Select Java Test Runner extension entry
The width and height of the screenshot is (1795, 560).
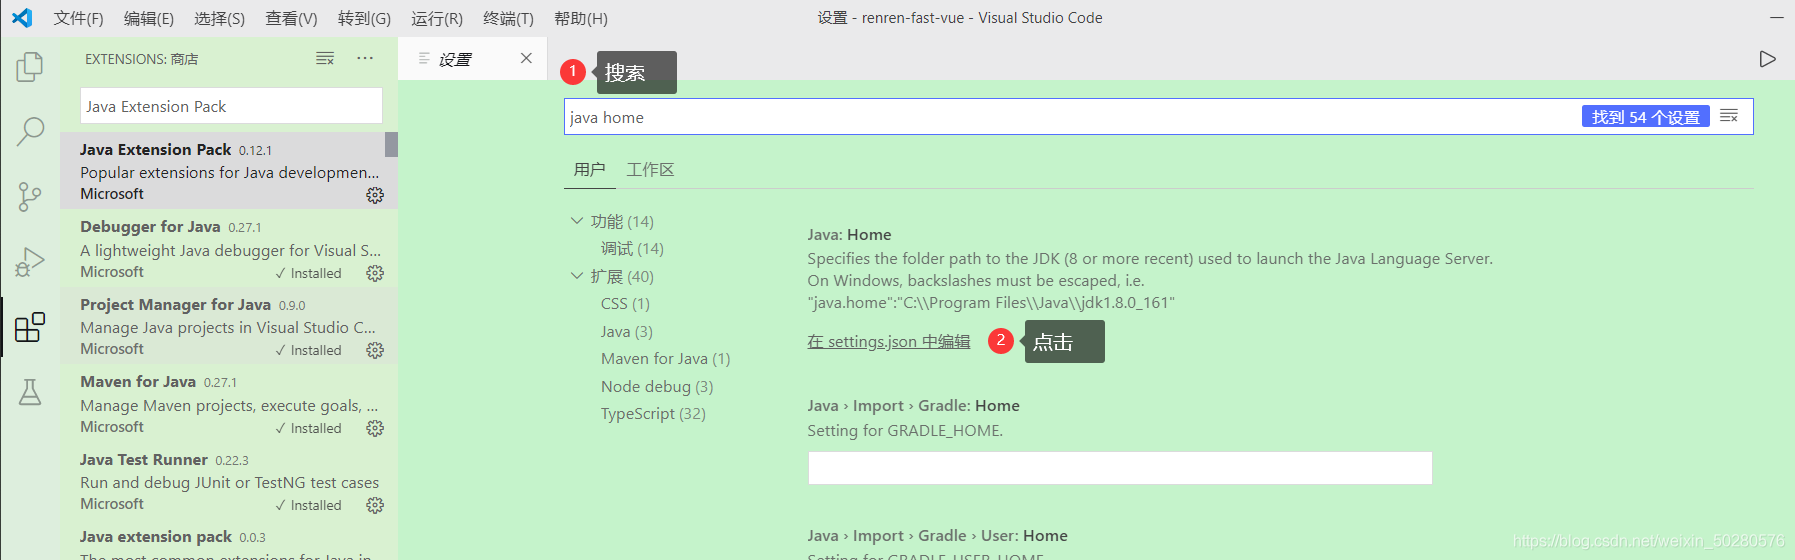pos(229,481)
